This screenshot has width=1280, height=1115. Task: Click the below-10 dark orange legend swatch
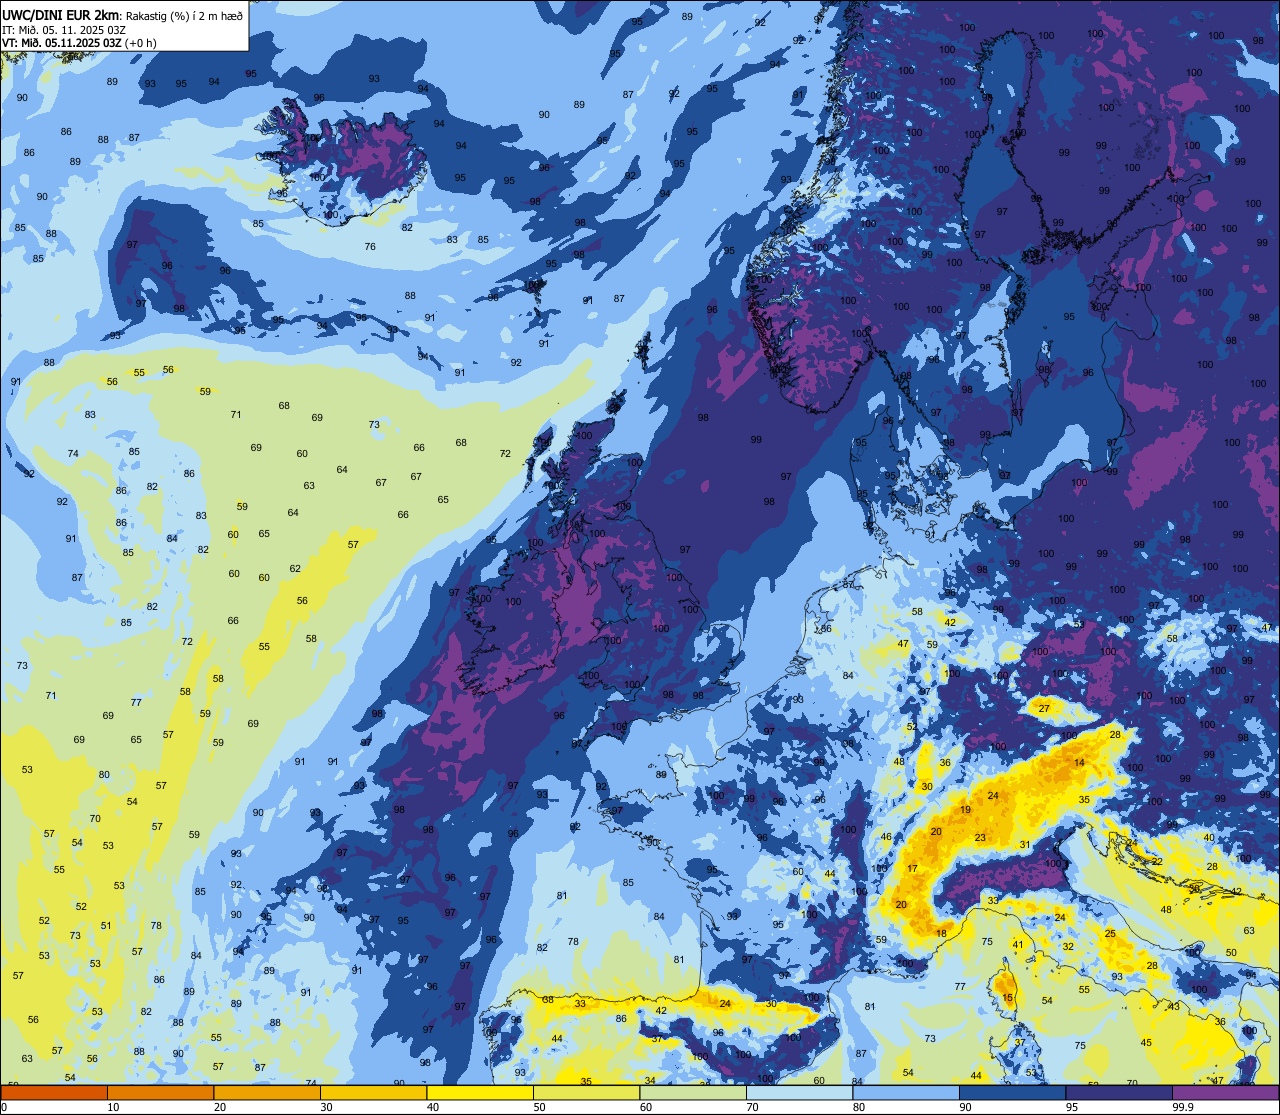click(54, 1092)
